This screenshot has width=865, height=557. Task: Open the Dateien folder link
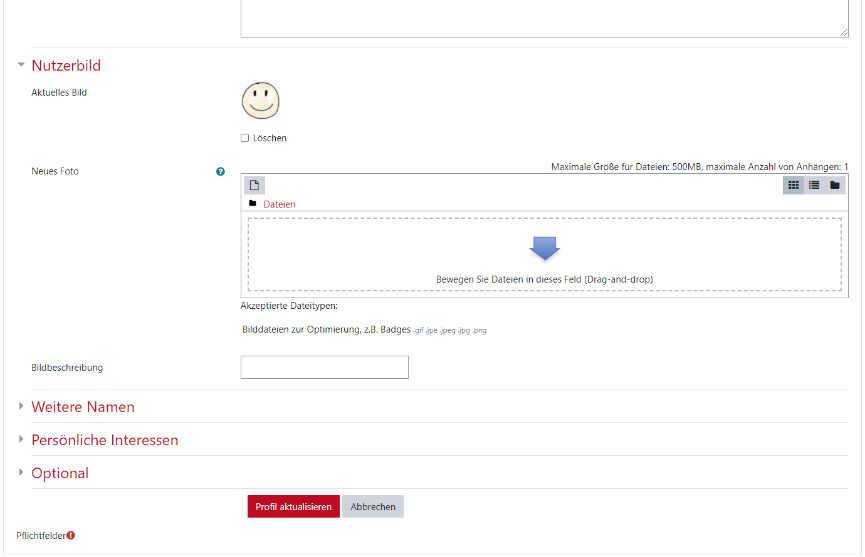[x=279, y=204]
